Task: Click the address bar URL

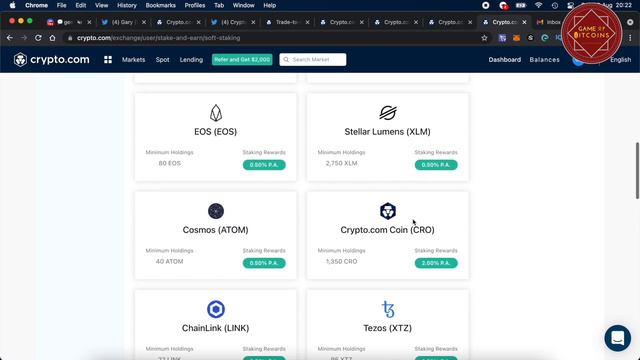Action: (x=158, y=38)
